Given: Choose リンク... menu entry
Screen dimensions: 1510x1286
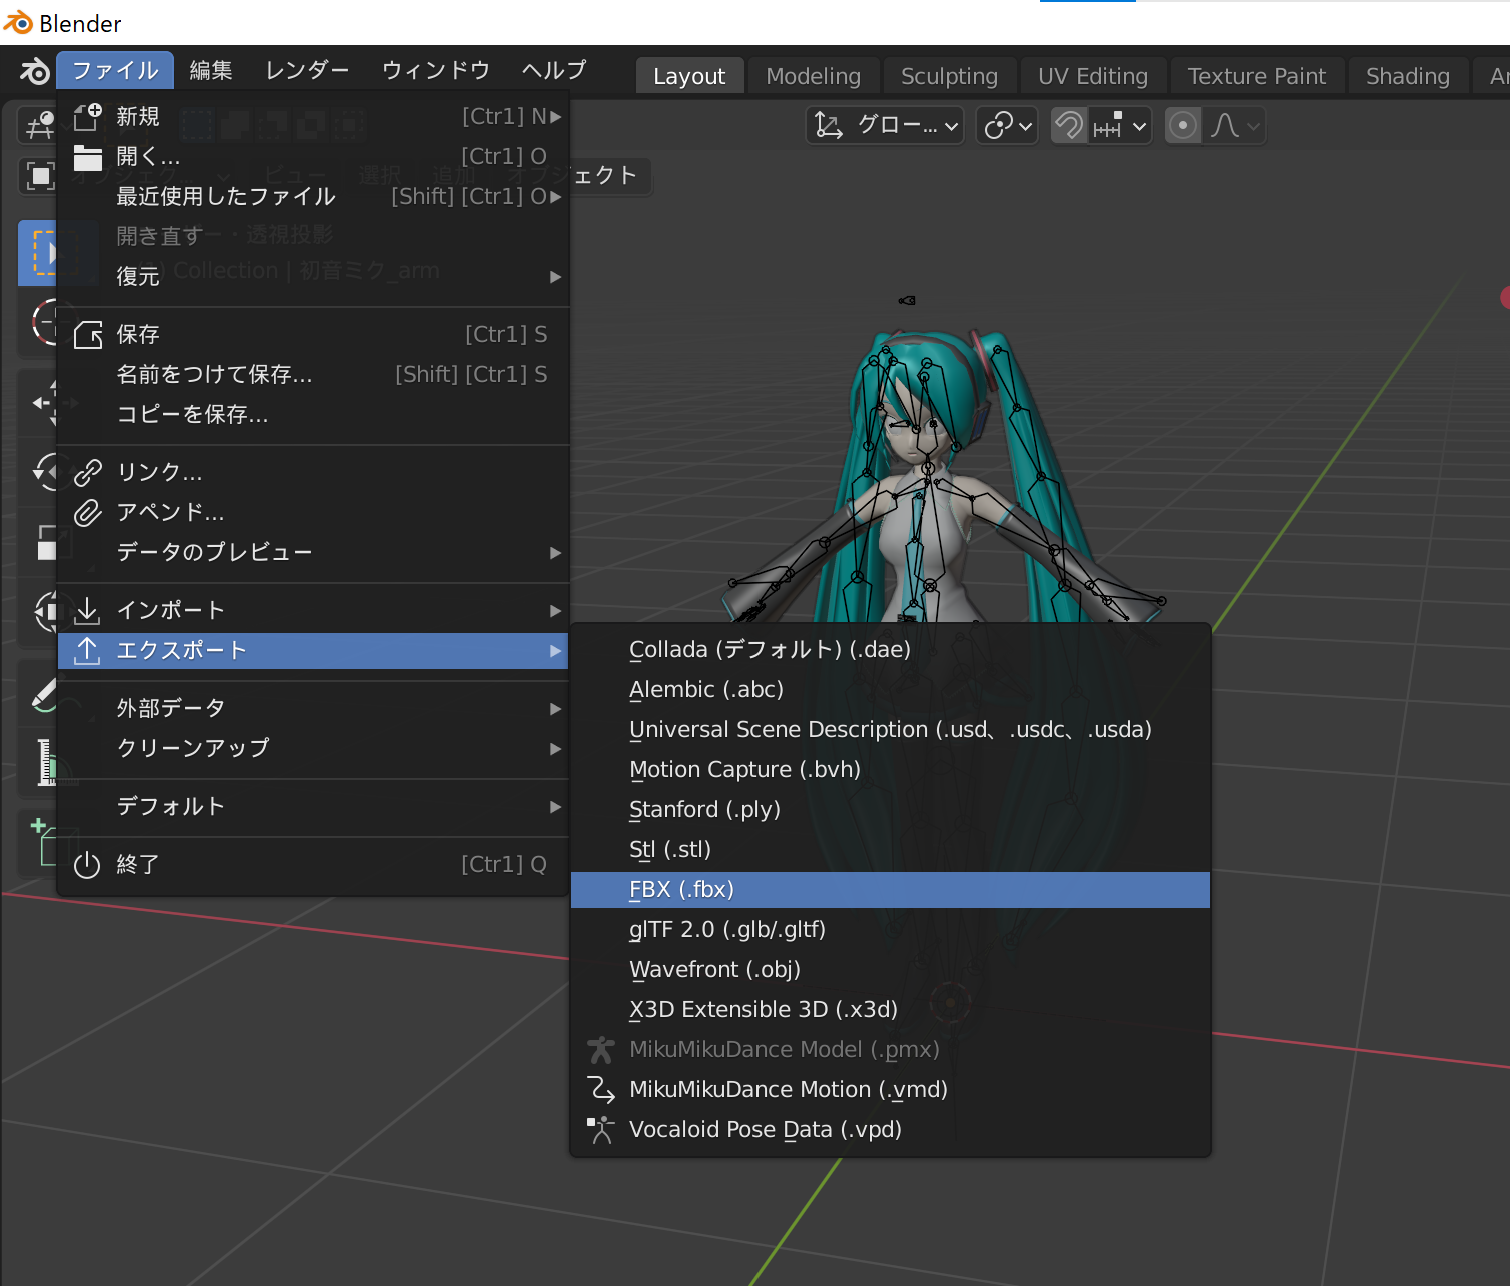Looking at the screenshot, I should click(314, 472).
